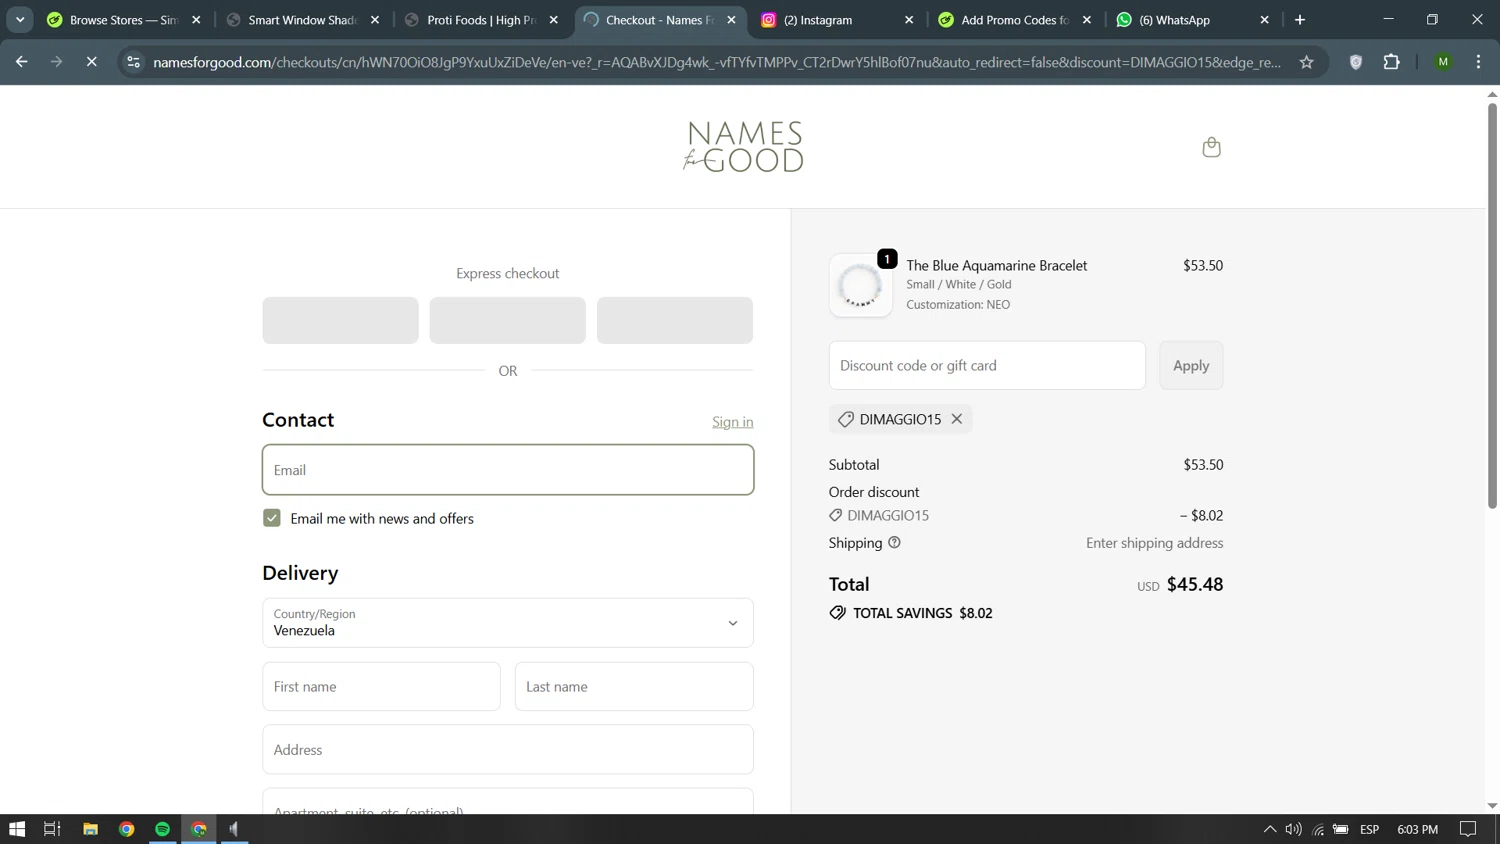Screen dimensions: 1500x844
Task: Focus the Discount code or gift card field
Action: (x=987, y=366)
